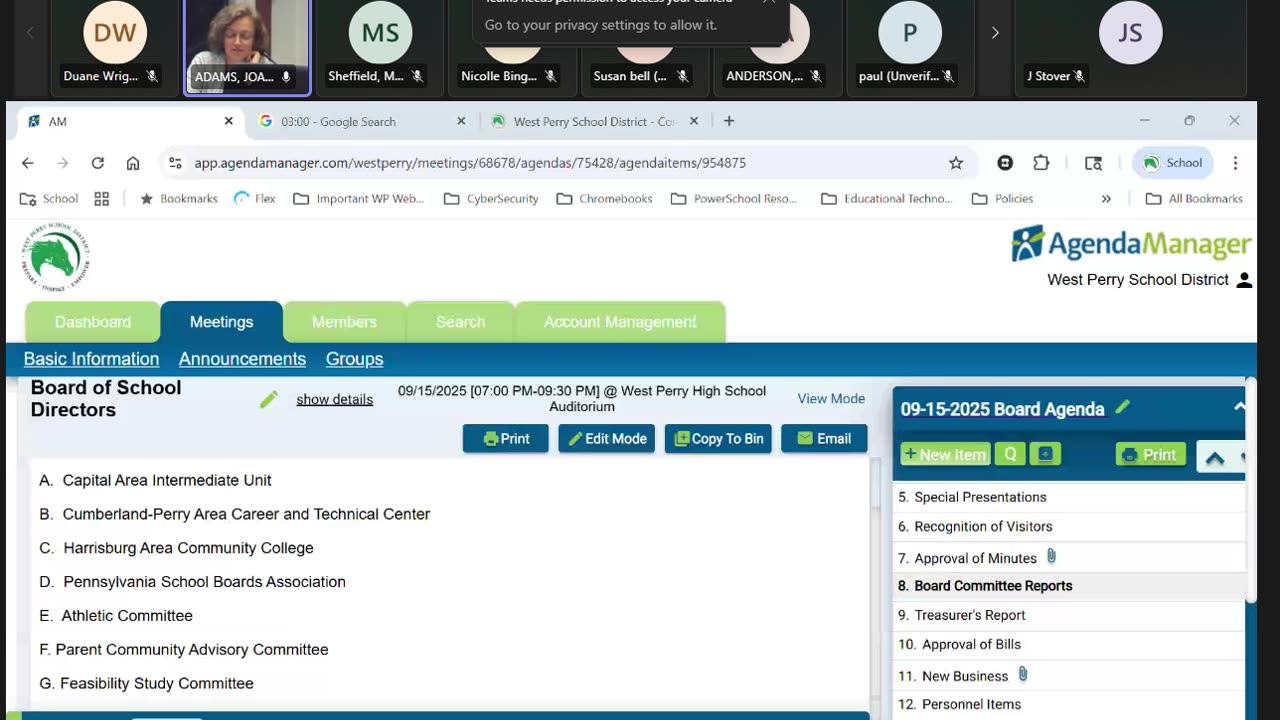Open the Chrome extensions puzzle icon
The image size is (1280, 720).
coord(1041,163)
